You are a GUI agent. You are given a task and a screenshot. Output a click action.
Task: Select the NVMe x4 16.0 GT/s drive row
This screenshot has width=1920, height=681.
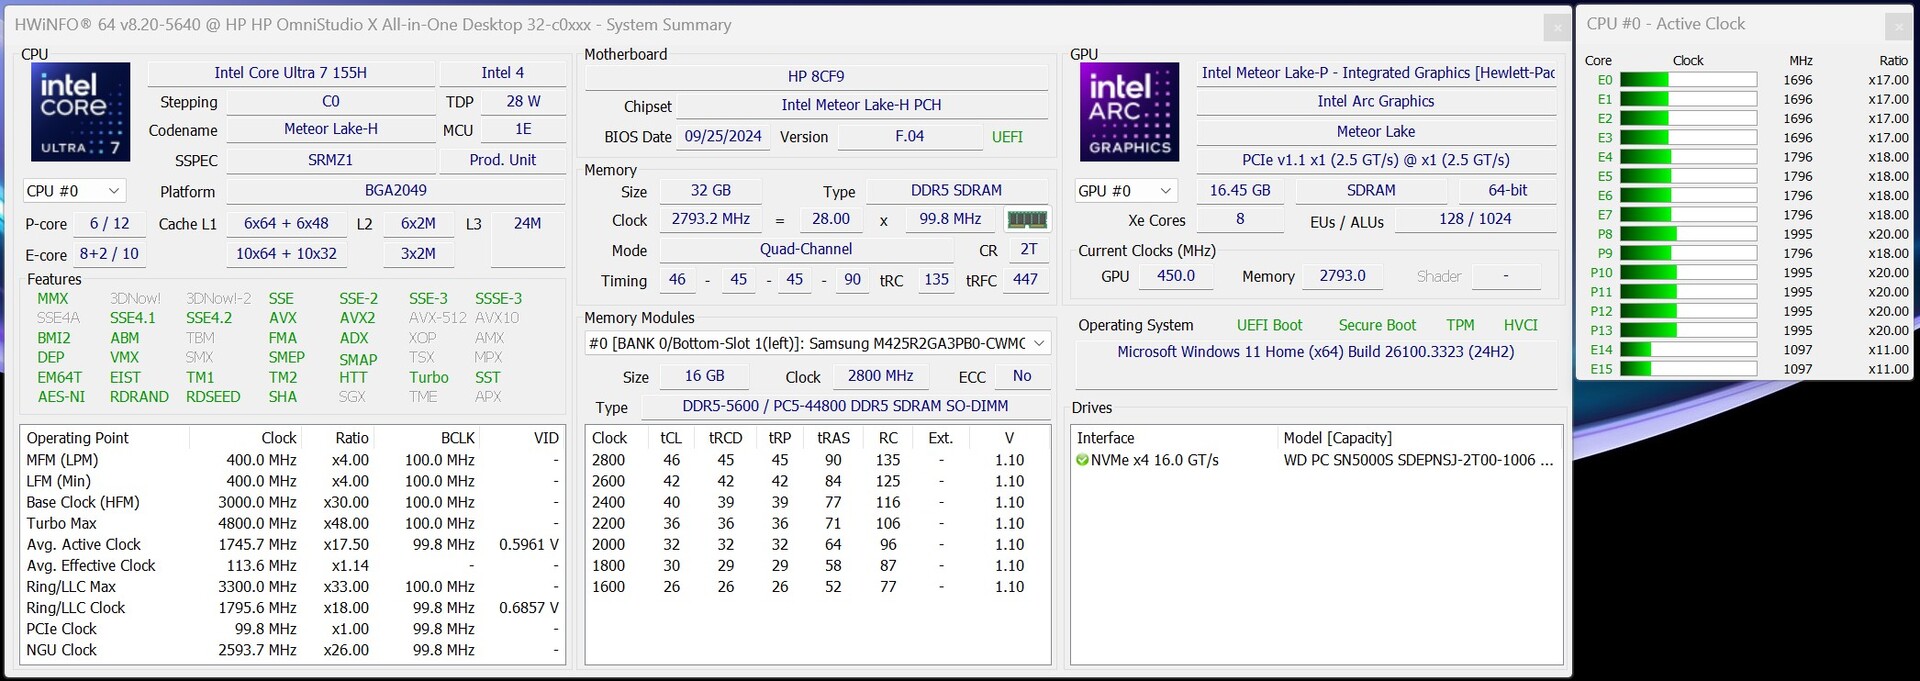[1316, 460]
